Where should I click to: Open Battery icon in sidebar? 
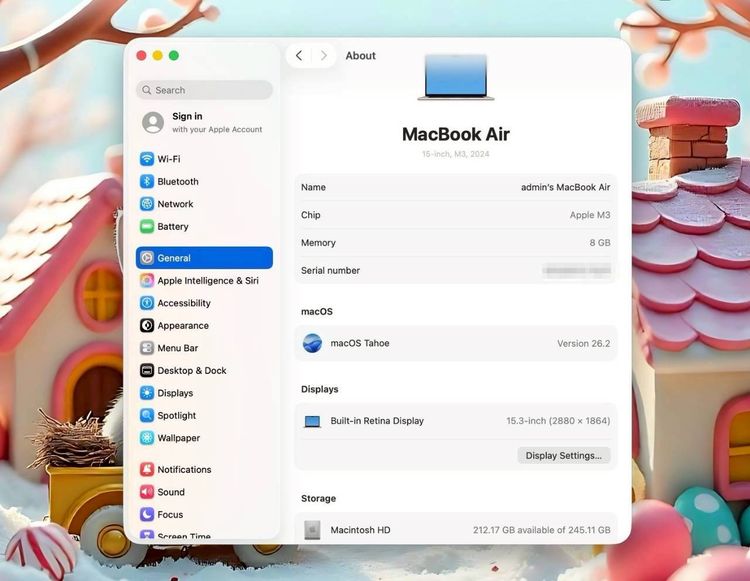pos(147,226)
